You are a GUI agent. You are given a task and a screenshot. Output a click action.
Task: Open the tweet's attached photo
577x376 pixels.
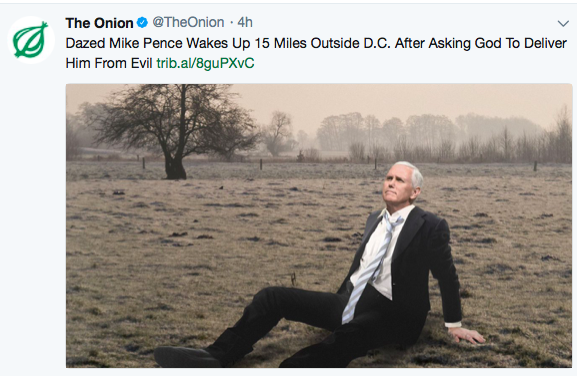(319, 226)
